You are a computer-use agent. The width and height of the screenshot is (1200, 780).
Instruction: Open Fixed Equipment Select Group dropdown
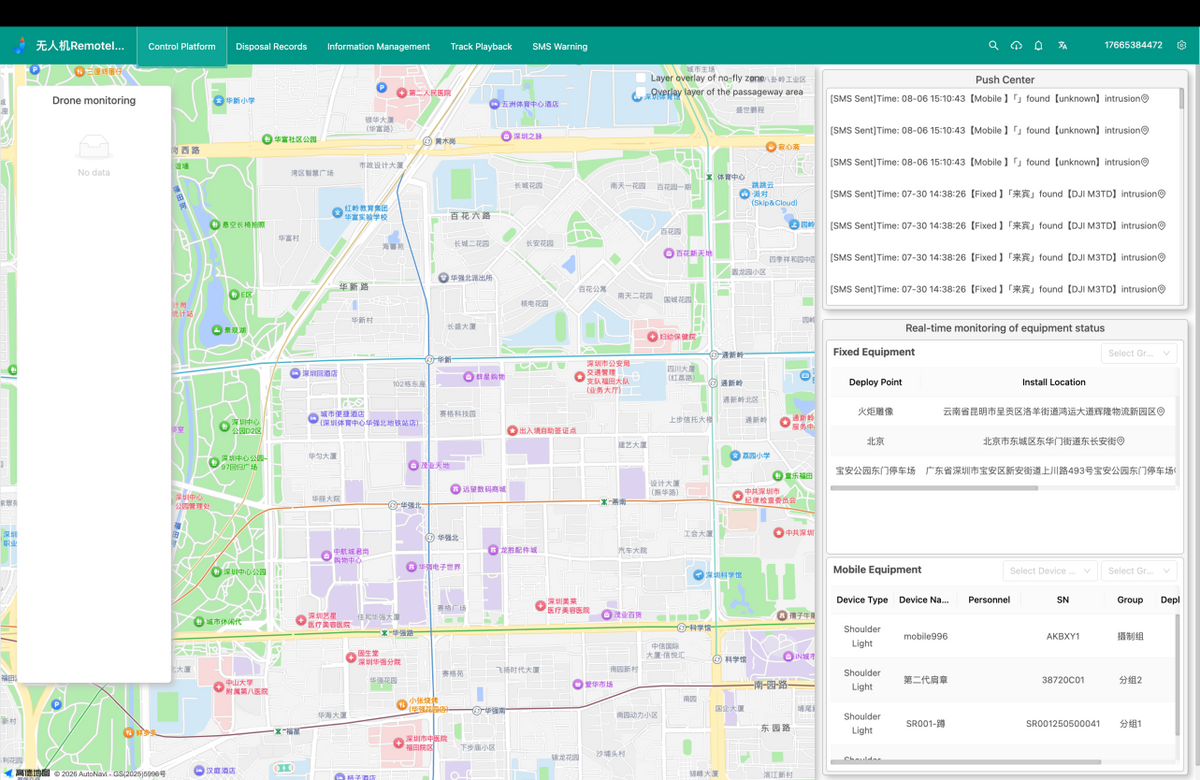pyautogui.click(x=1139, y=353)
